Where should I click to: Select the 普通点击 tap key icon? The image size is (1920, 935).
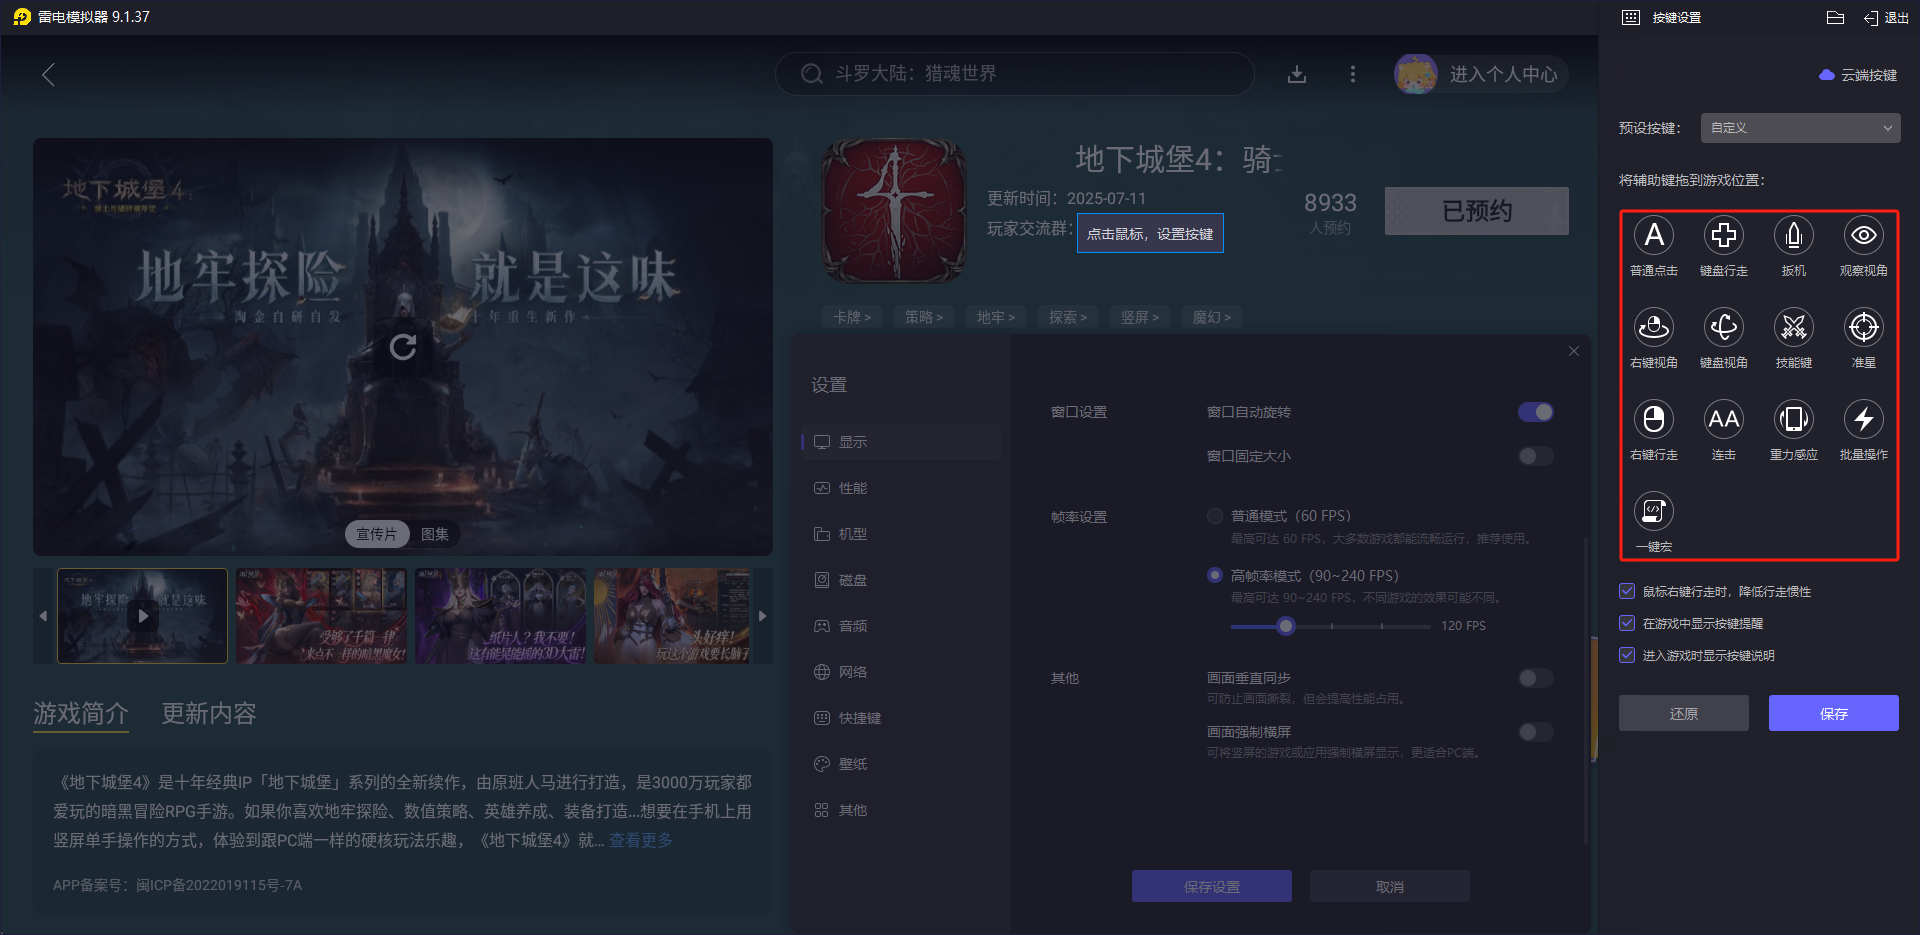tap(1654, 236)
